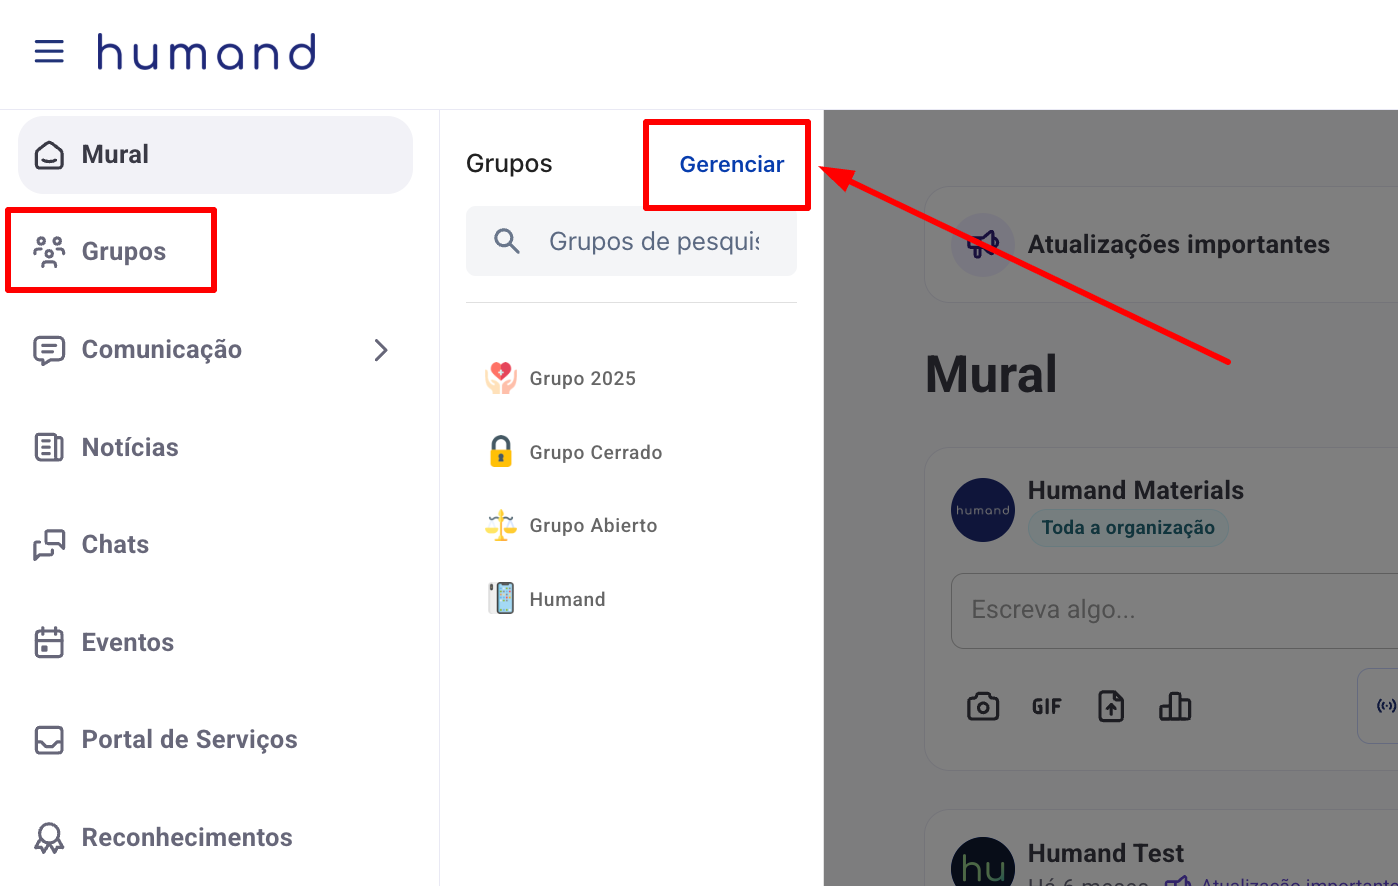Click the Grupos people icon
Screen dimensions: 1398x886
pyautogui.click(x=49, y=252)
